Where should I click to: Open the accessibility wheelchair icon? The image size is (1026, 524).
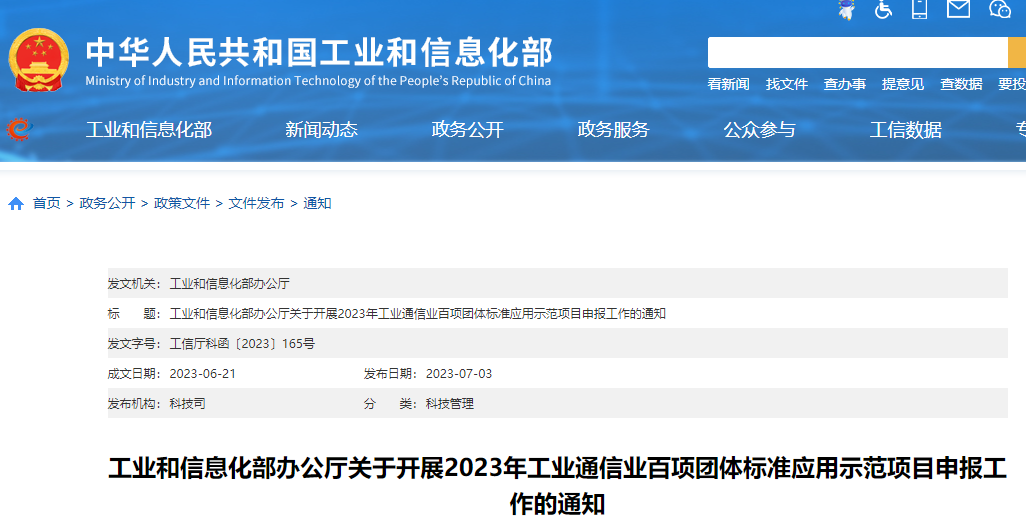click(883, 9)
